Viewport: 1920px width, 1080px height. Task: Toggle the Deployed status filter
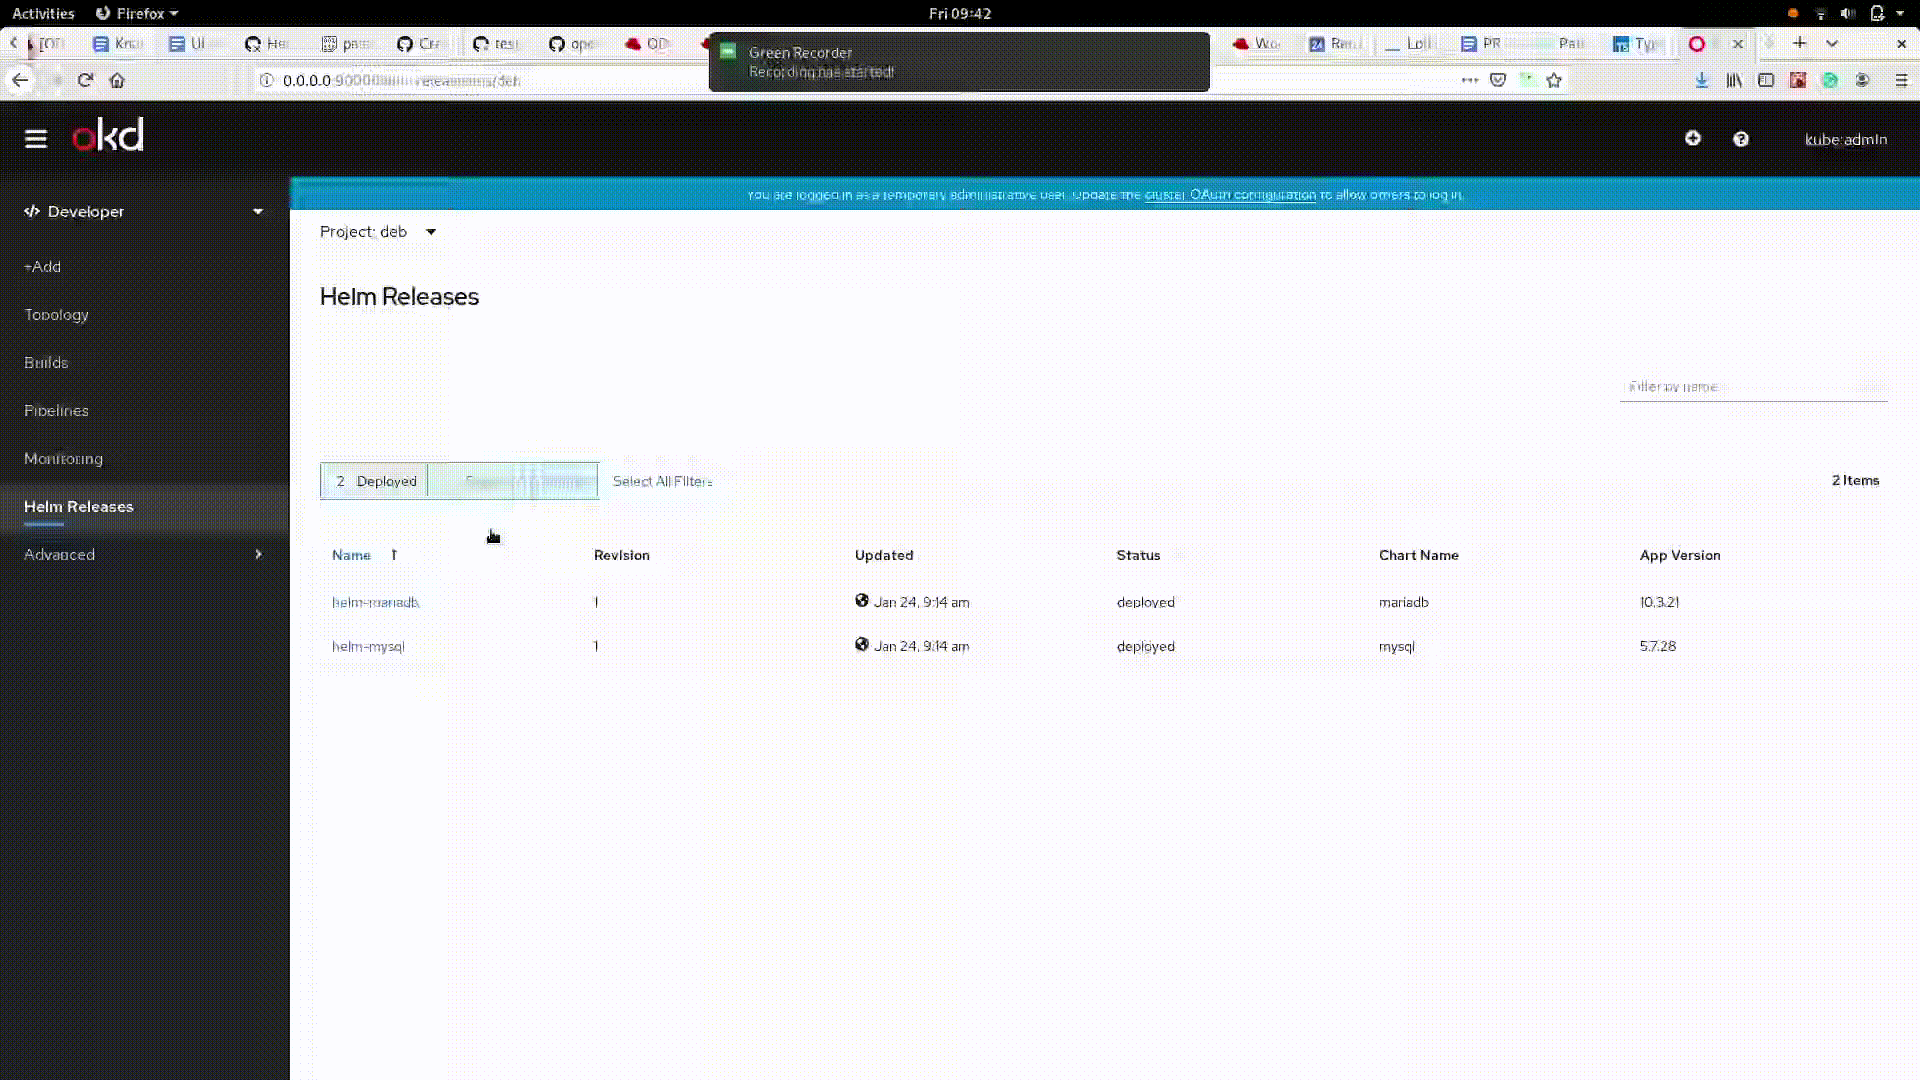tap(375, 481)
